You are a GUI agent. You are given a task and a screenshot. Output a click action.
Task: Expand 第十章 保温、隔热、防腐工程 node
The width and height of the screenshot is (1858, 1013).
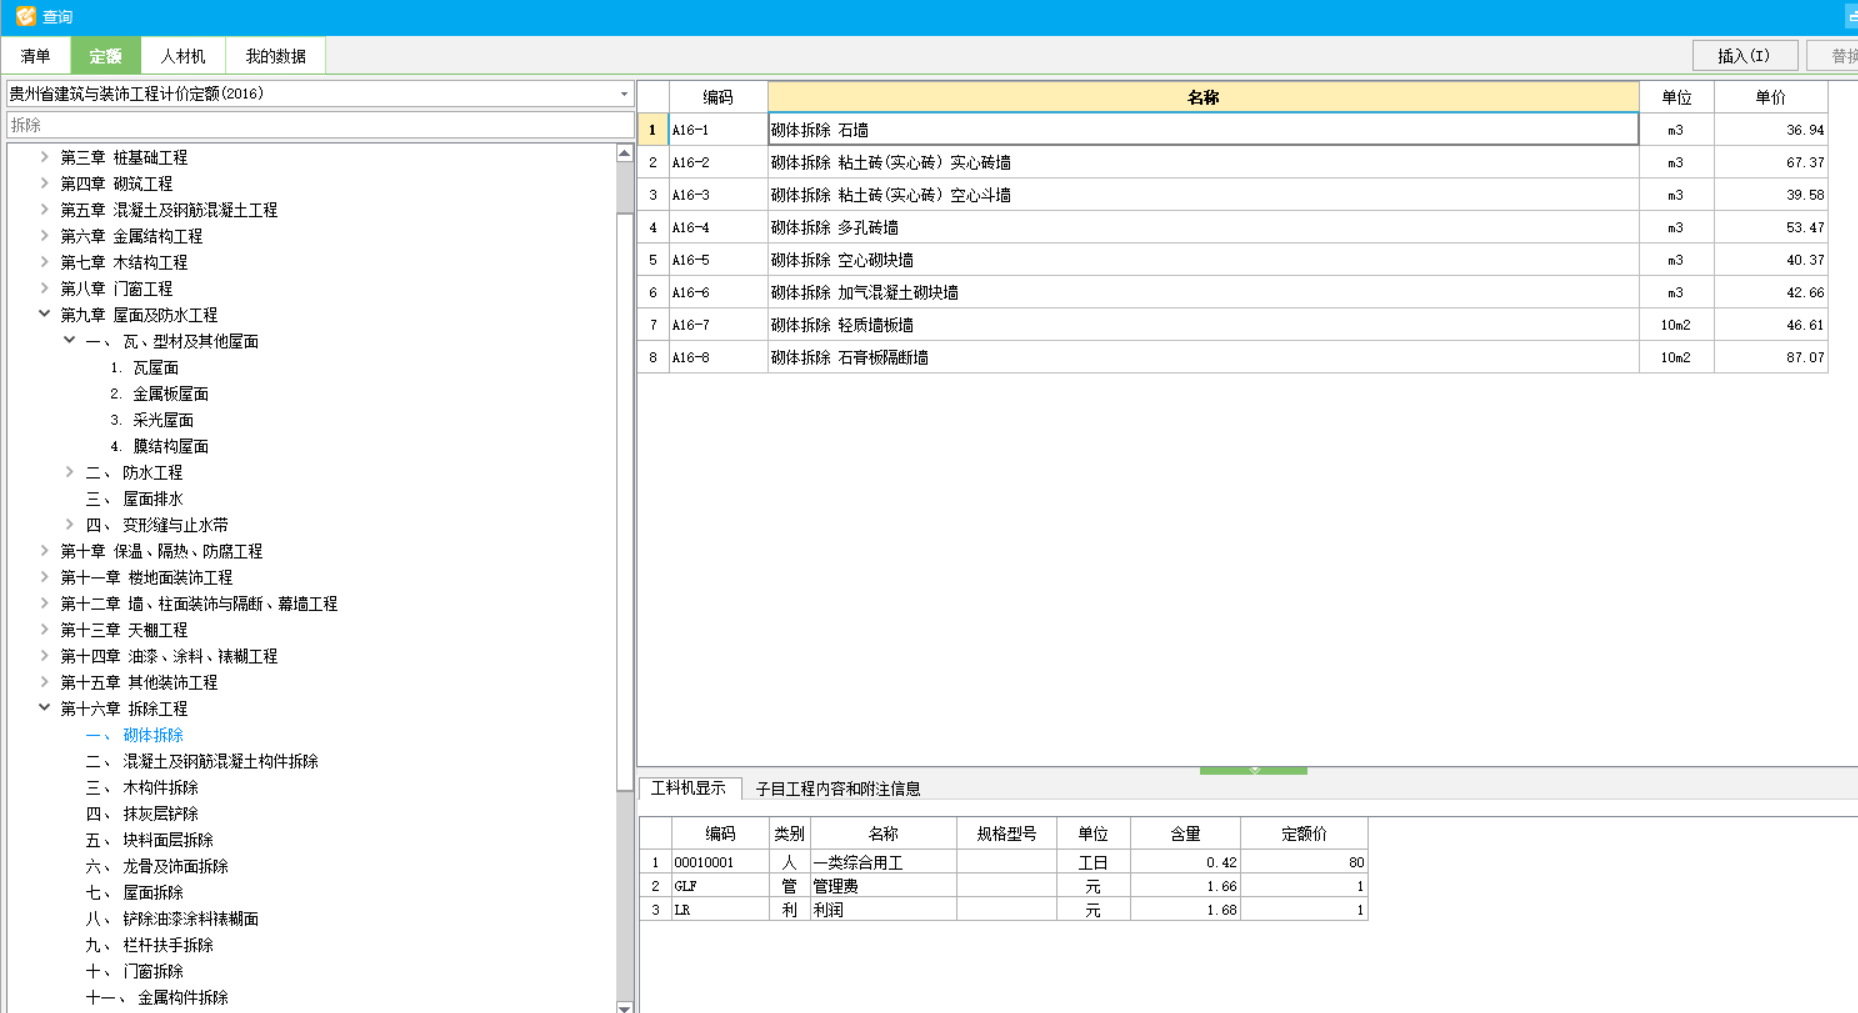point(44,551)
